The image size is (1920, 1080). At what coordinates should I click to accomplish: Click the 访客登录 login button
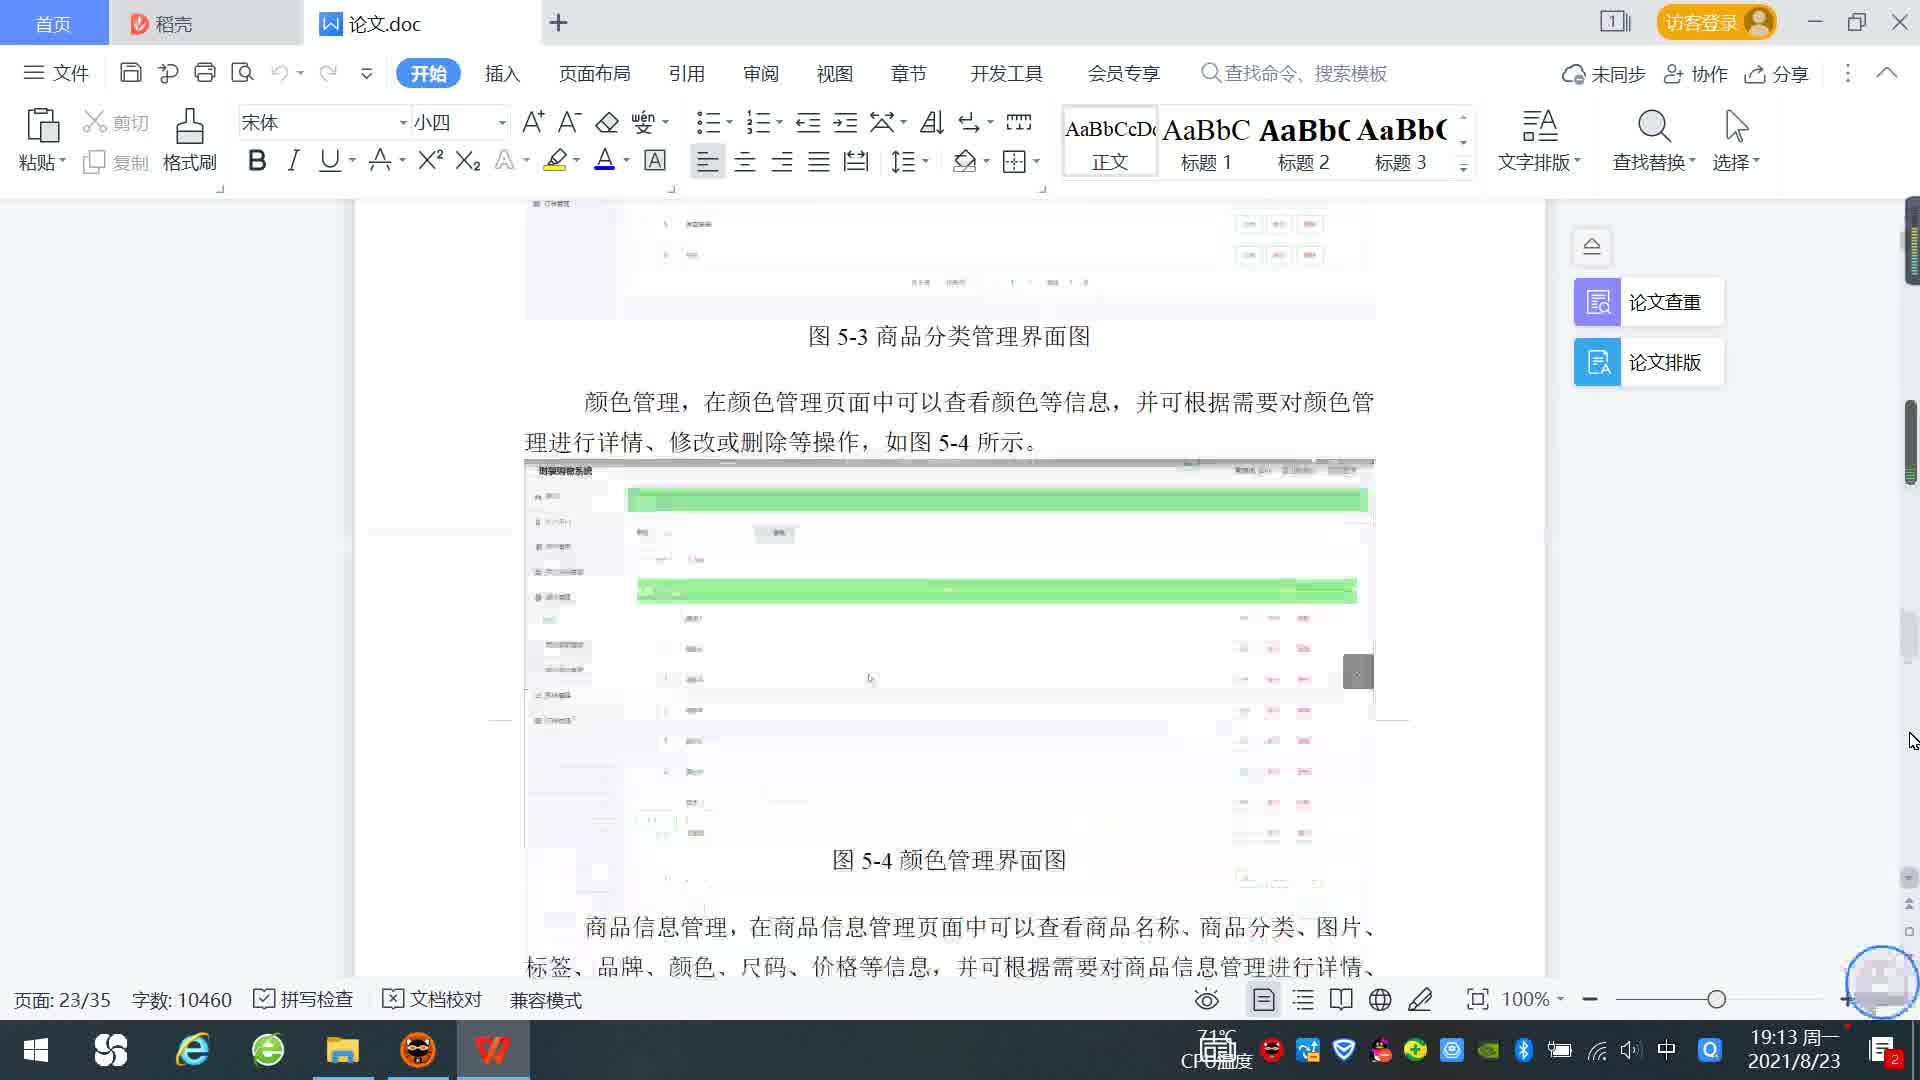tap(1715, 22)
